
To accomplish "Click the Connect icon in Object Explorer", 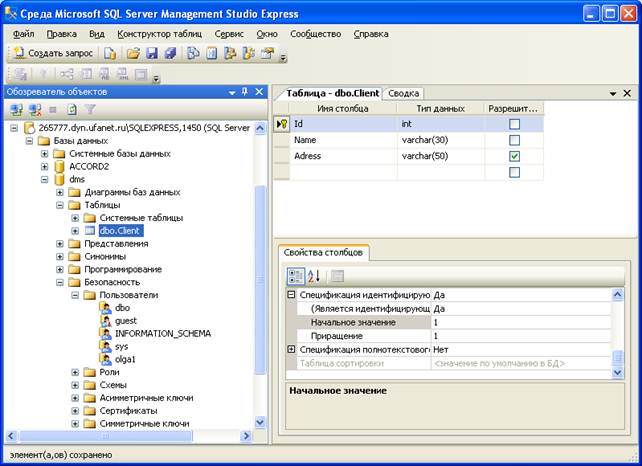I will click(x=16, y=109).
